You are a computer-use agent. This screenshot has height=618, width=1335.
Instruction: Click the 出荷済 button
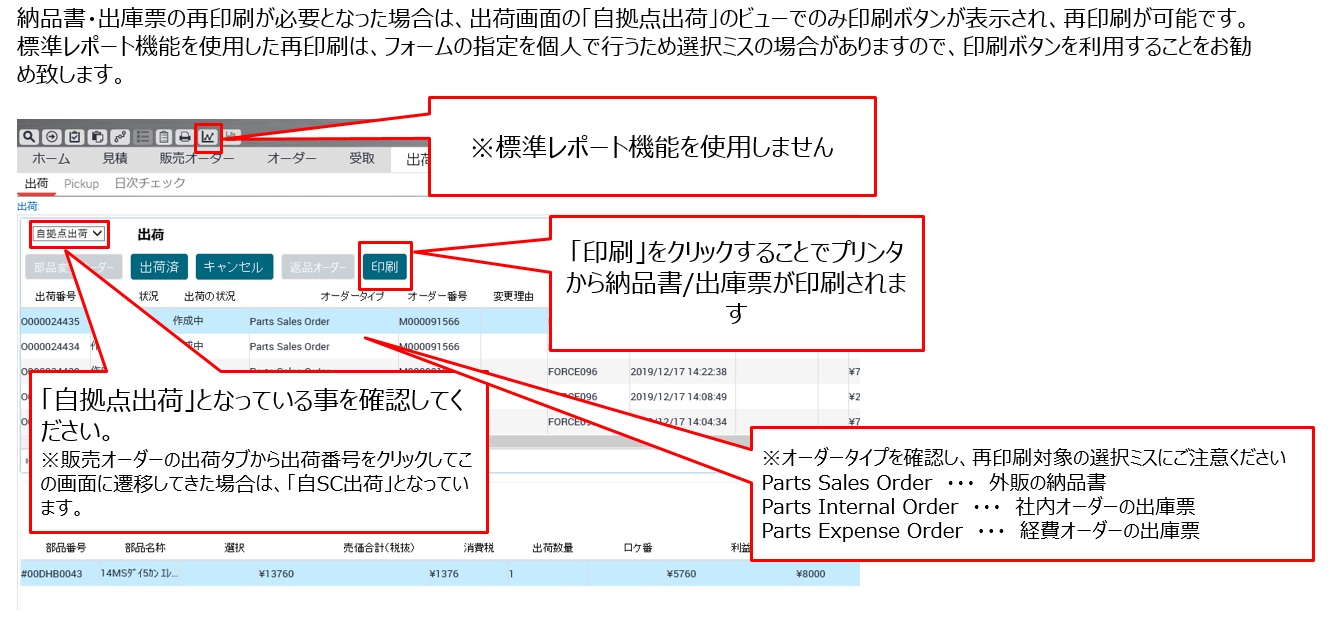(x=159, y=267)
